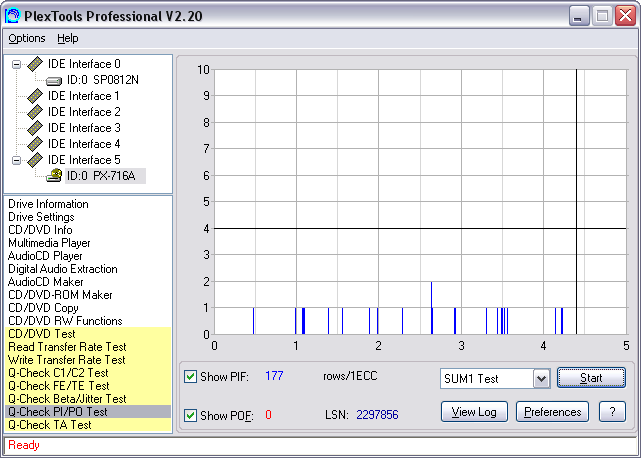
Task: Click the IDE Interface 0 chip icon
Action: tap(35, 64)
